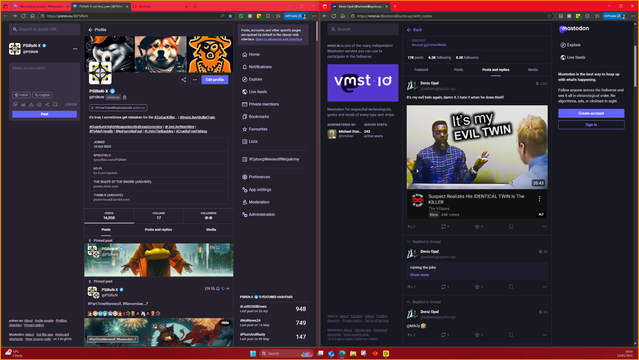
Task: Click the taskbar Search box
Action: 286,353
